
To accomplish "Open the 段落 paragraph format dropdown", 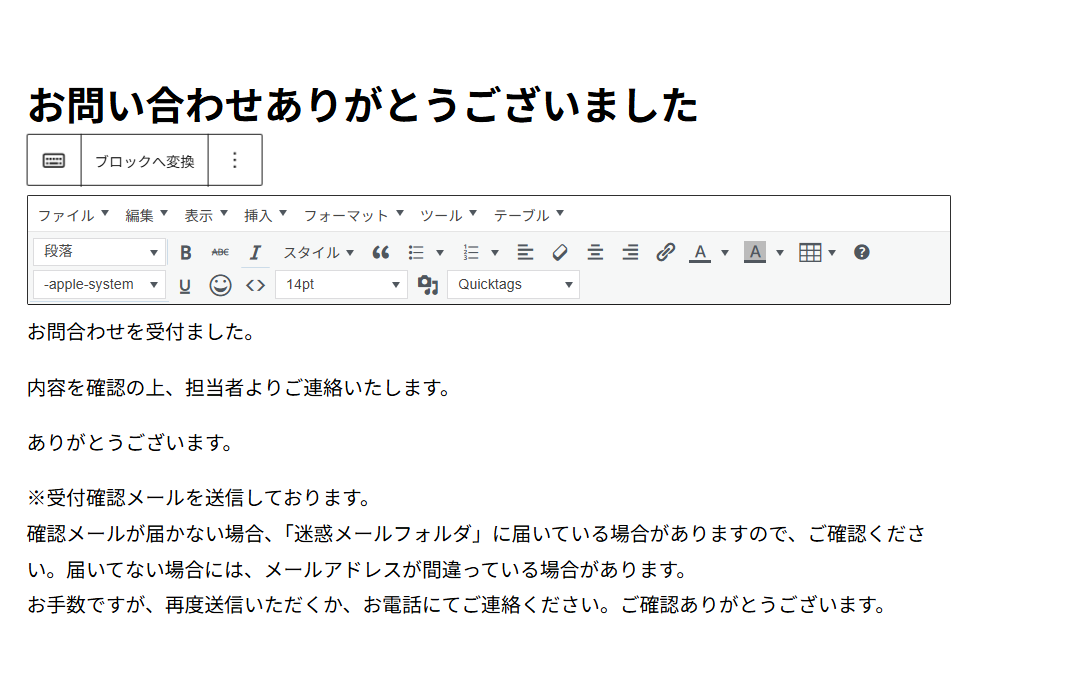I will click(99, 252).
